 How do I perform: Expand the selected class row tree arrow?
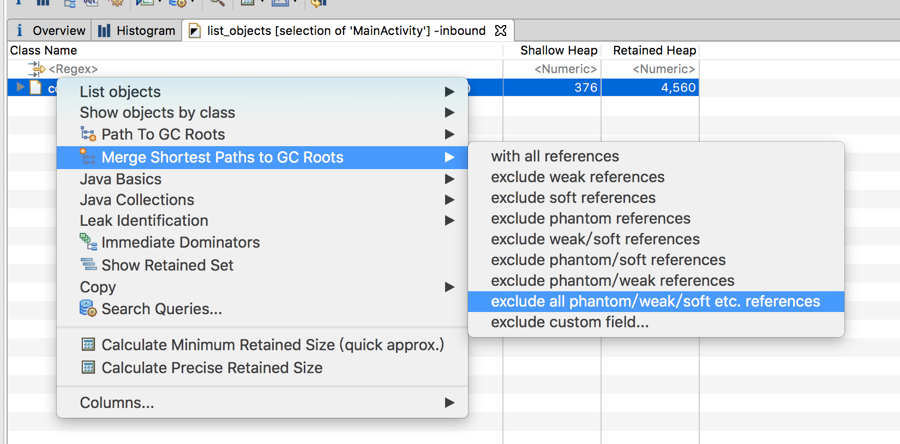(x=20, y=88)
